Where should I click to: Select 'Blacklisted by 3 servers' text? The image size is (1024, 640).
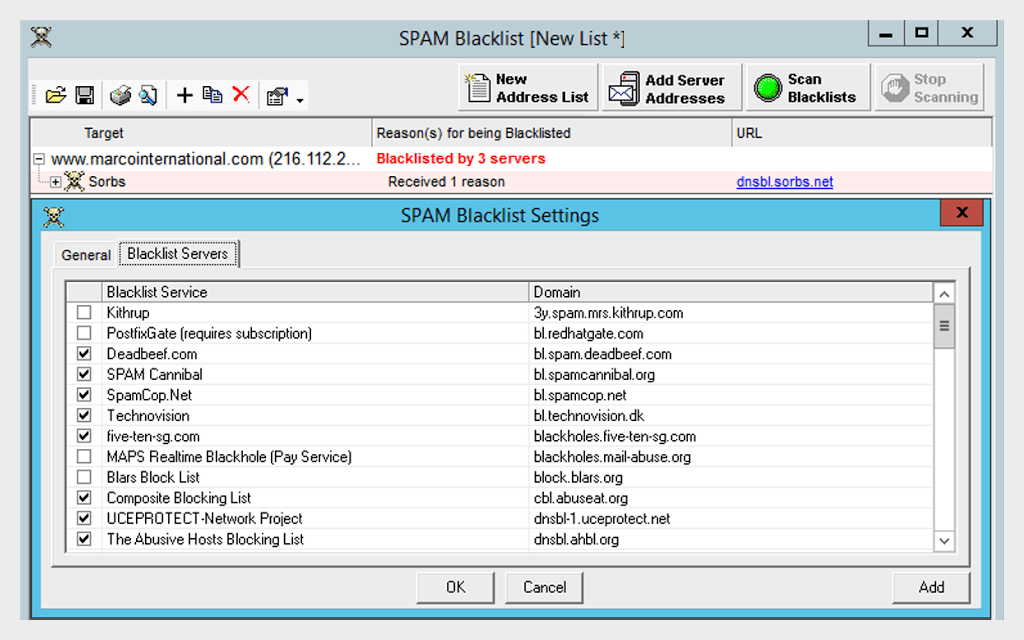pos(461,159)
